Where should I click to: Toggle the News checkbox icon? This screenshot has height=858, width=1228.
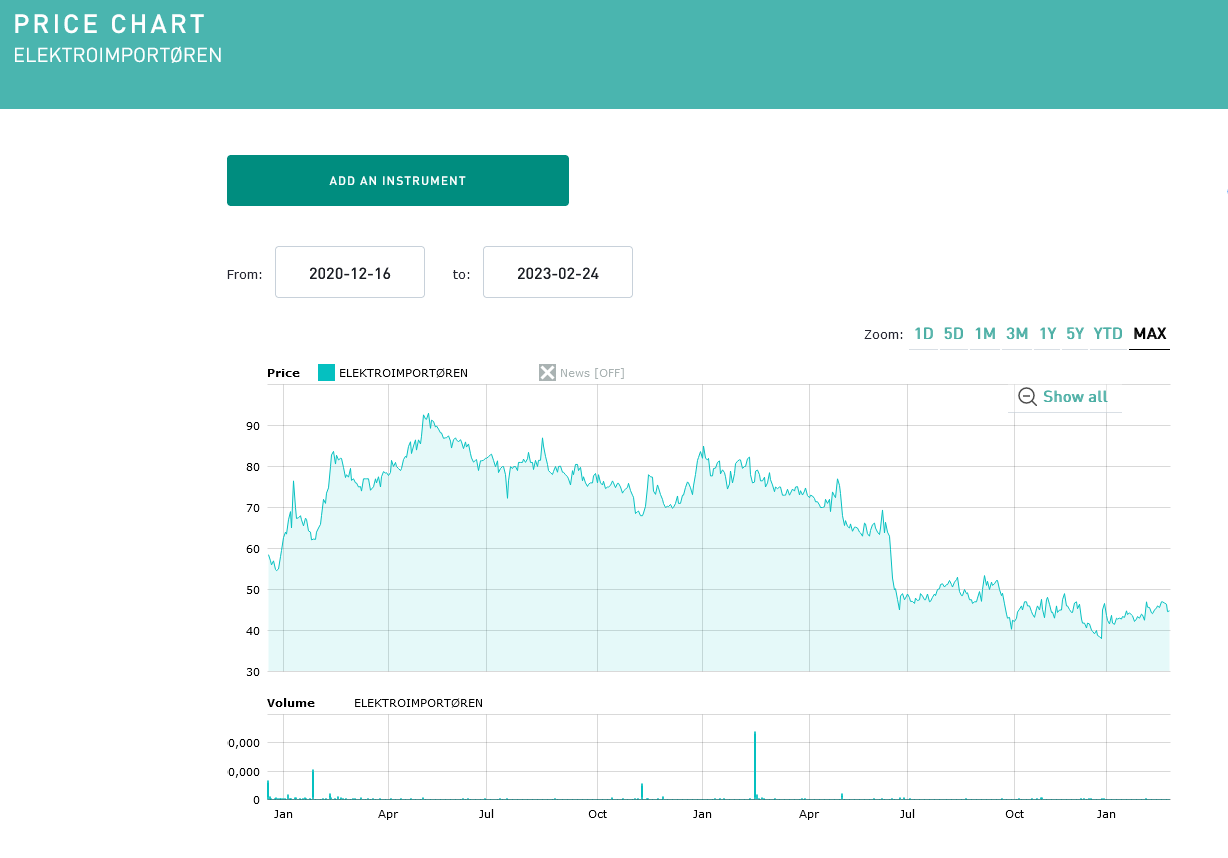[547, 373]
